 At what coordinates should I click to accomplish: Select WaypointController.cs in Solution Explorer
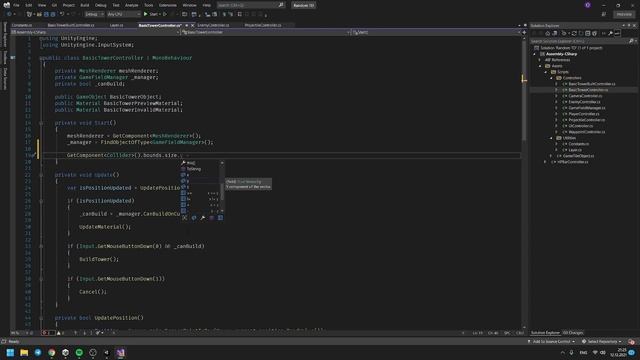[x=587, y=132]
